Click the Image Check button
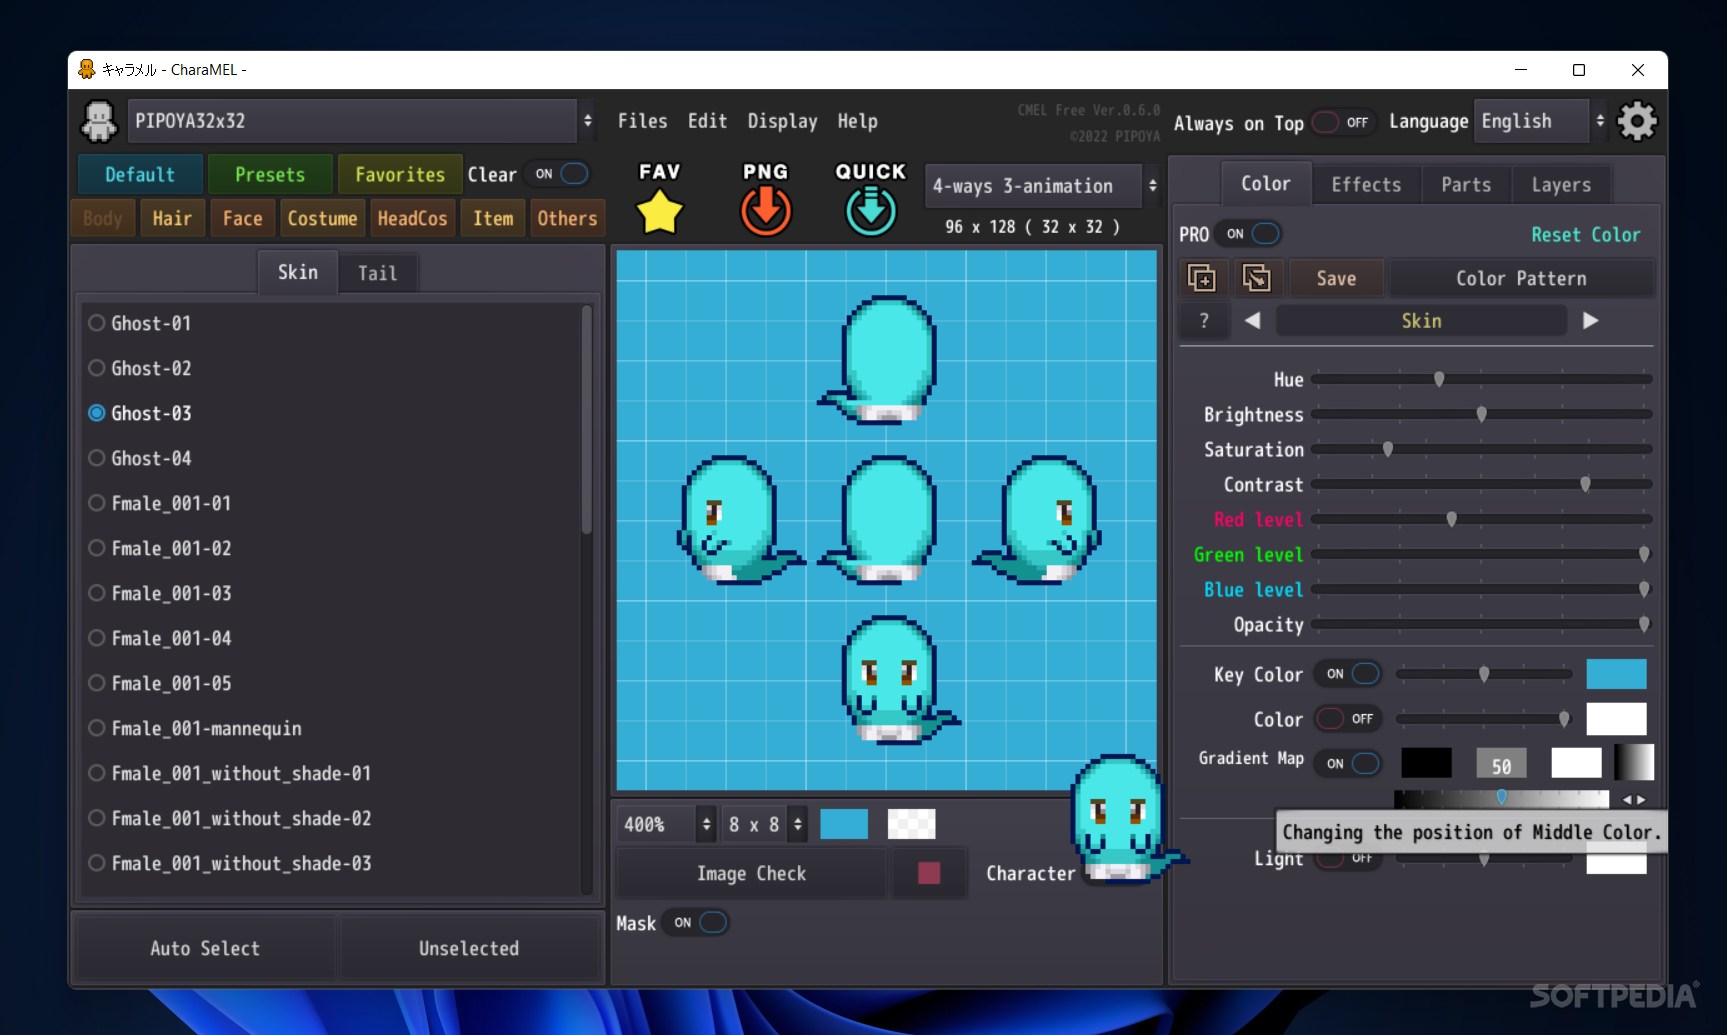The height and width of the screenshot is (1035, 1727). (x=751, y=873)
